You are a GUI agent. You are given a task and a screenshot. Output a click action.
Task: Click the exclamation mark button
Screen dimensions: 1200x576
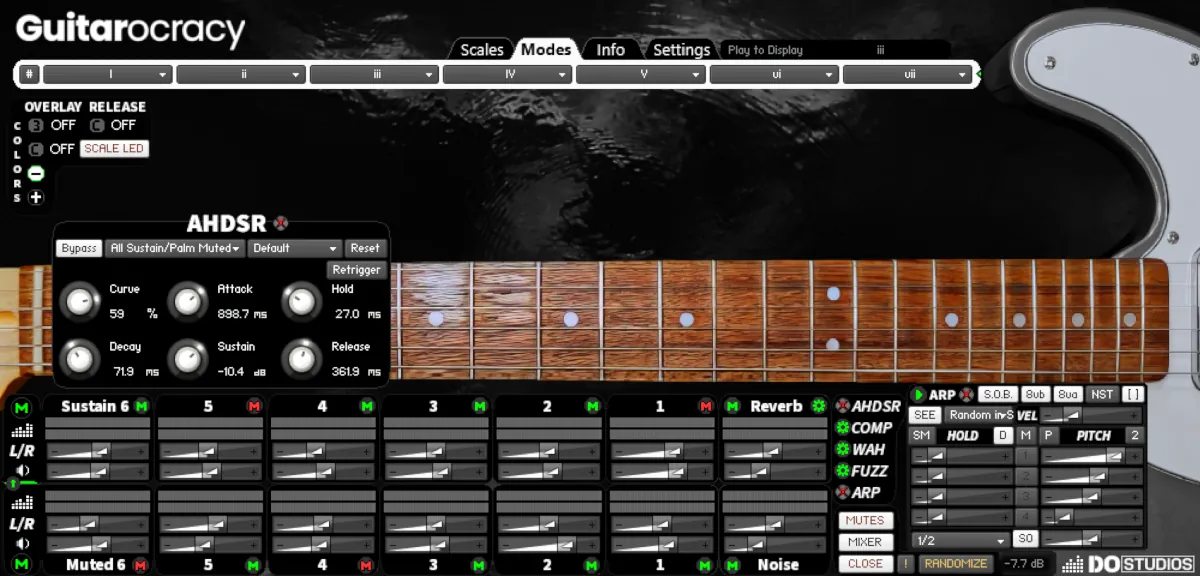point(905,563)
